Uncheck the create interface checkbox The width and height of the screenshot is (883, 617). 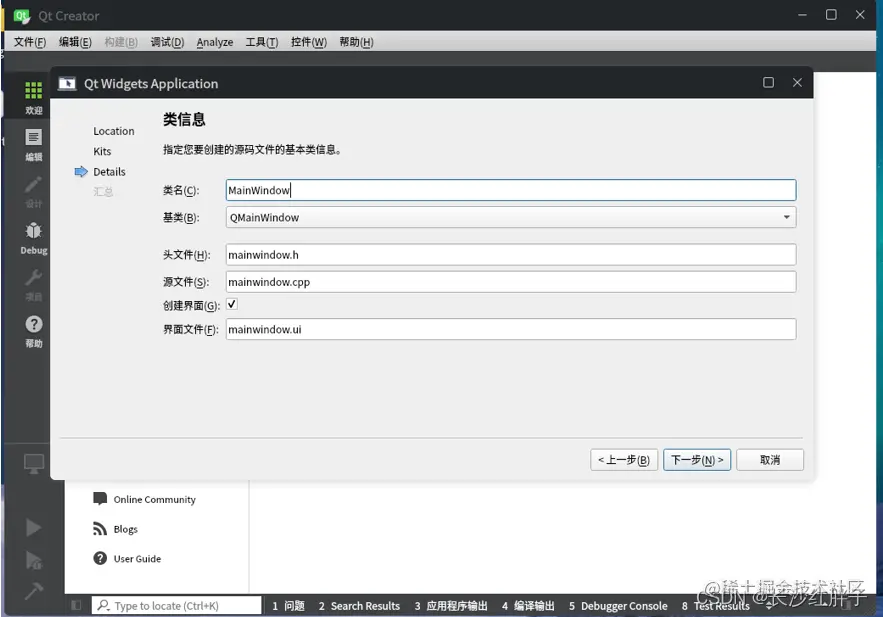tap(231, 304)
